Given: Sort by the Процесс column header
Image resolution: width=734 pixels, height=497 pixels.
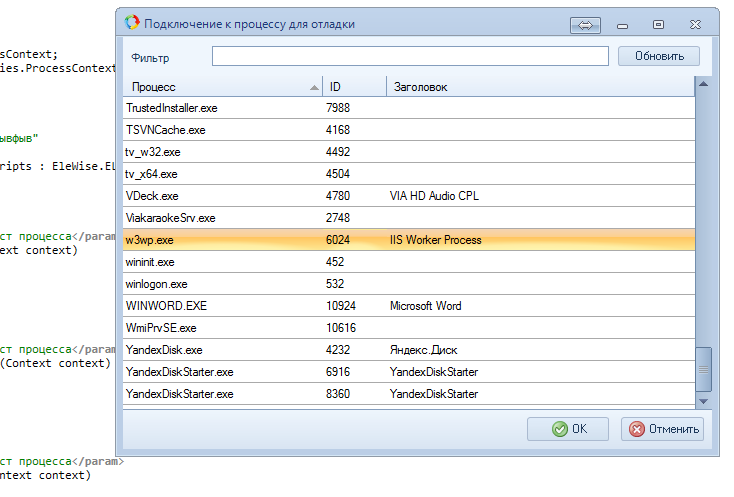Looking at the screenshot, I should coord(220,87).
